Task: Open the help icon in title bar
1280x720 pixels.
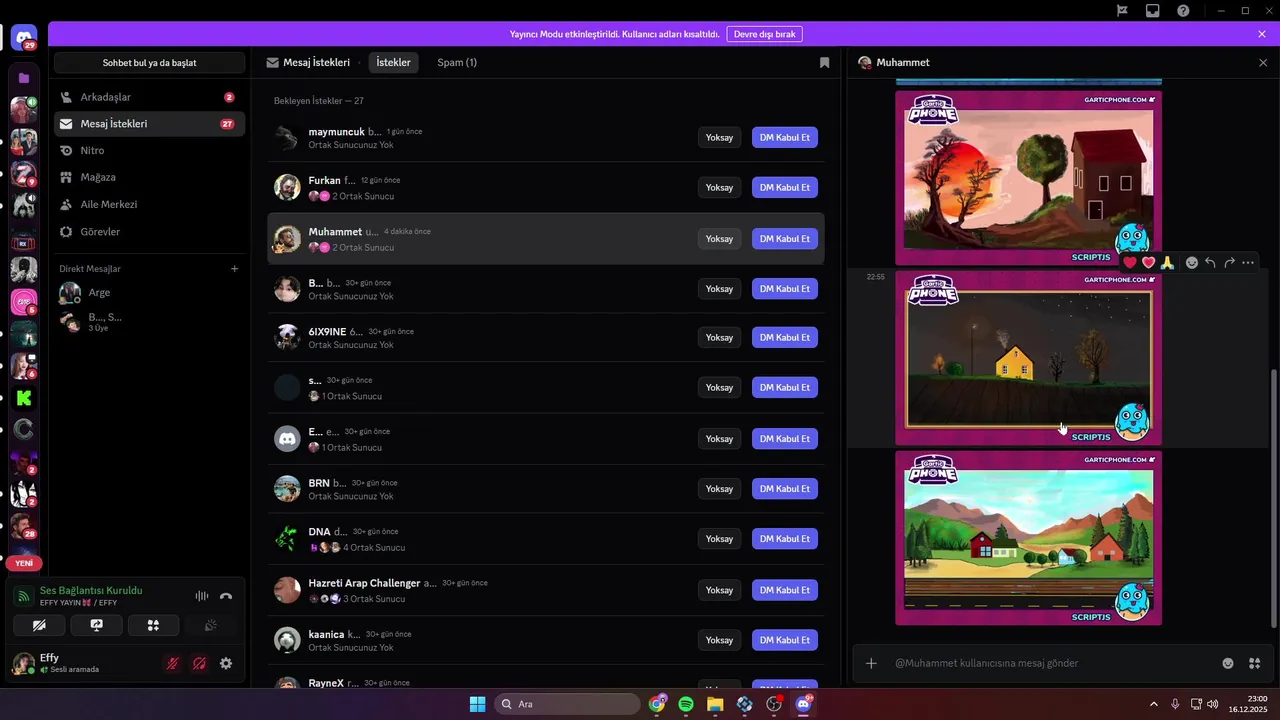Action: click(1184, 10)
